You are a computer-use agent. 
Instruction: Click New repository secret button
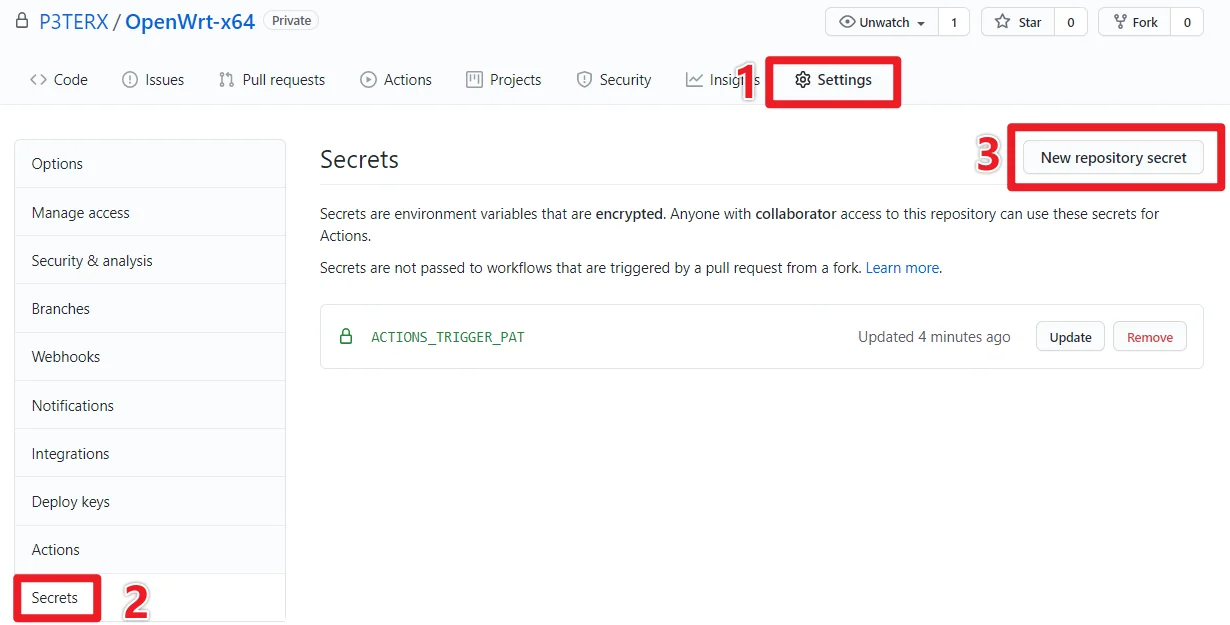[1113, 157]
